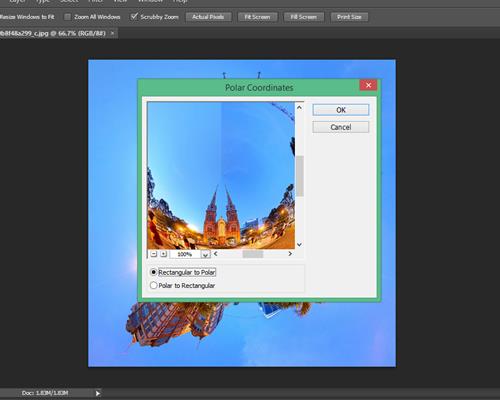This screenshot has height=400, width=500.
Task: Click the 100% zoom value field
Action: pos(185,254)
